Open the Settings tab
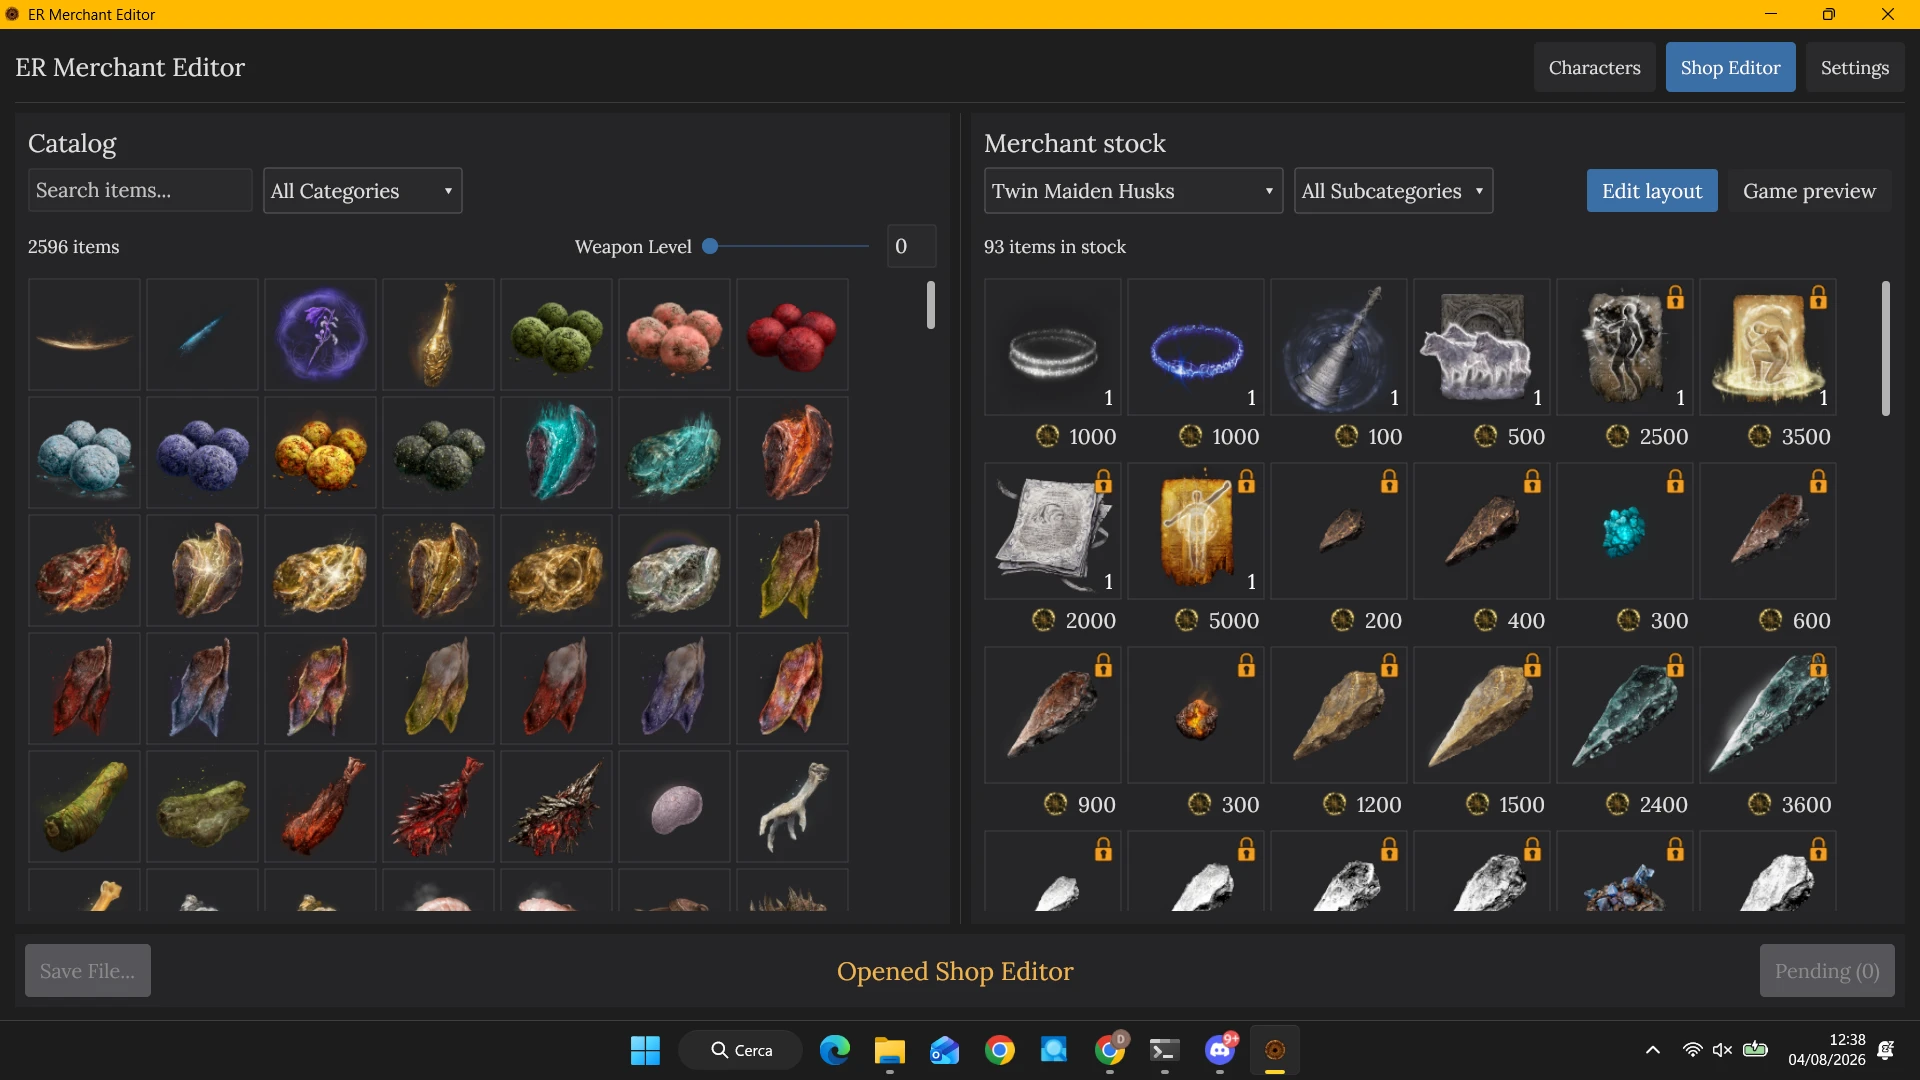 coord(1855,67)
